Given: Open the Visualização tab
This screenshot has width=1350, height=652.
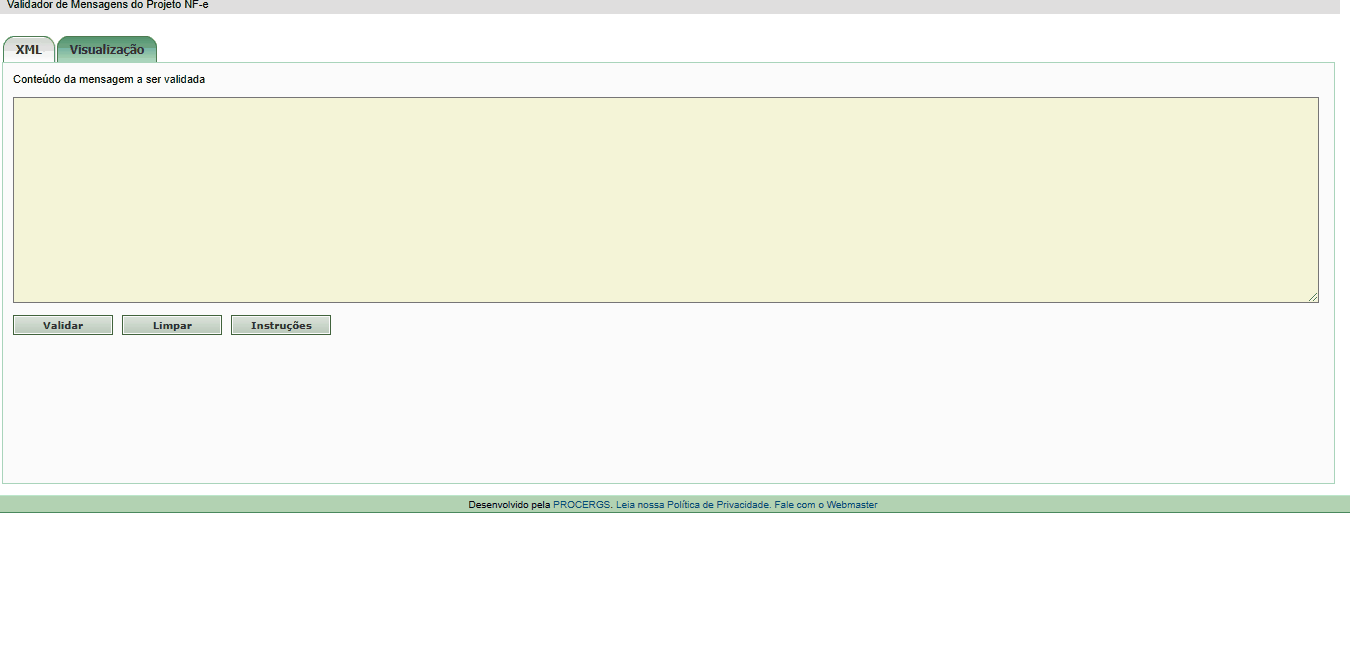Looking at the screenshot, I should pyautogui.click(x=107, y=50).
